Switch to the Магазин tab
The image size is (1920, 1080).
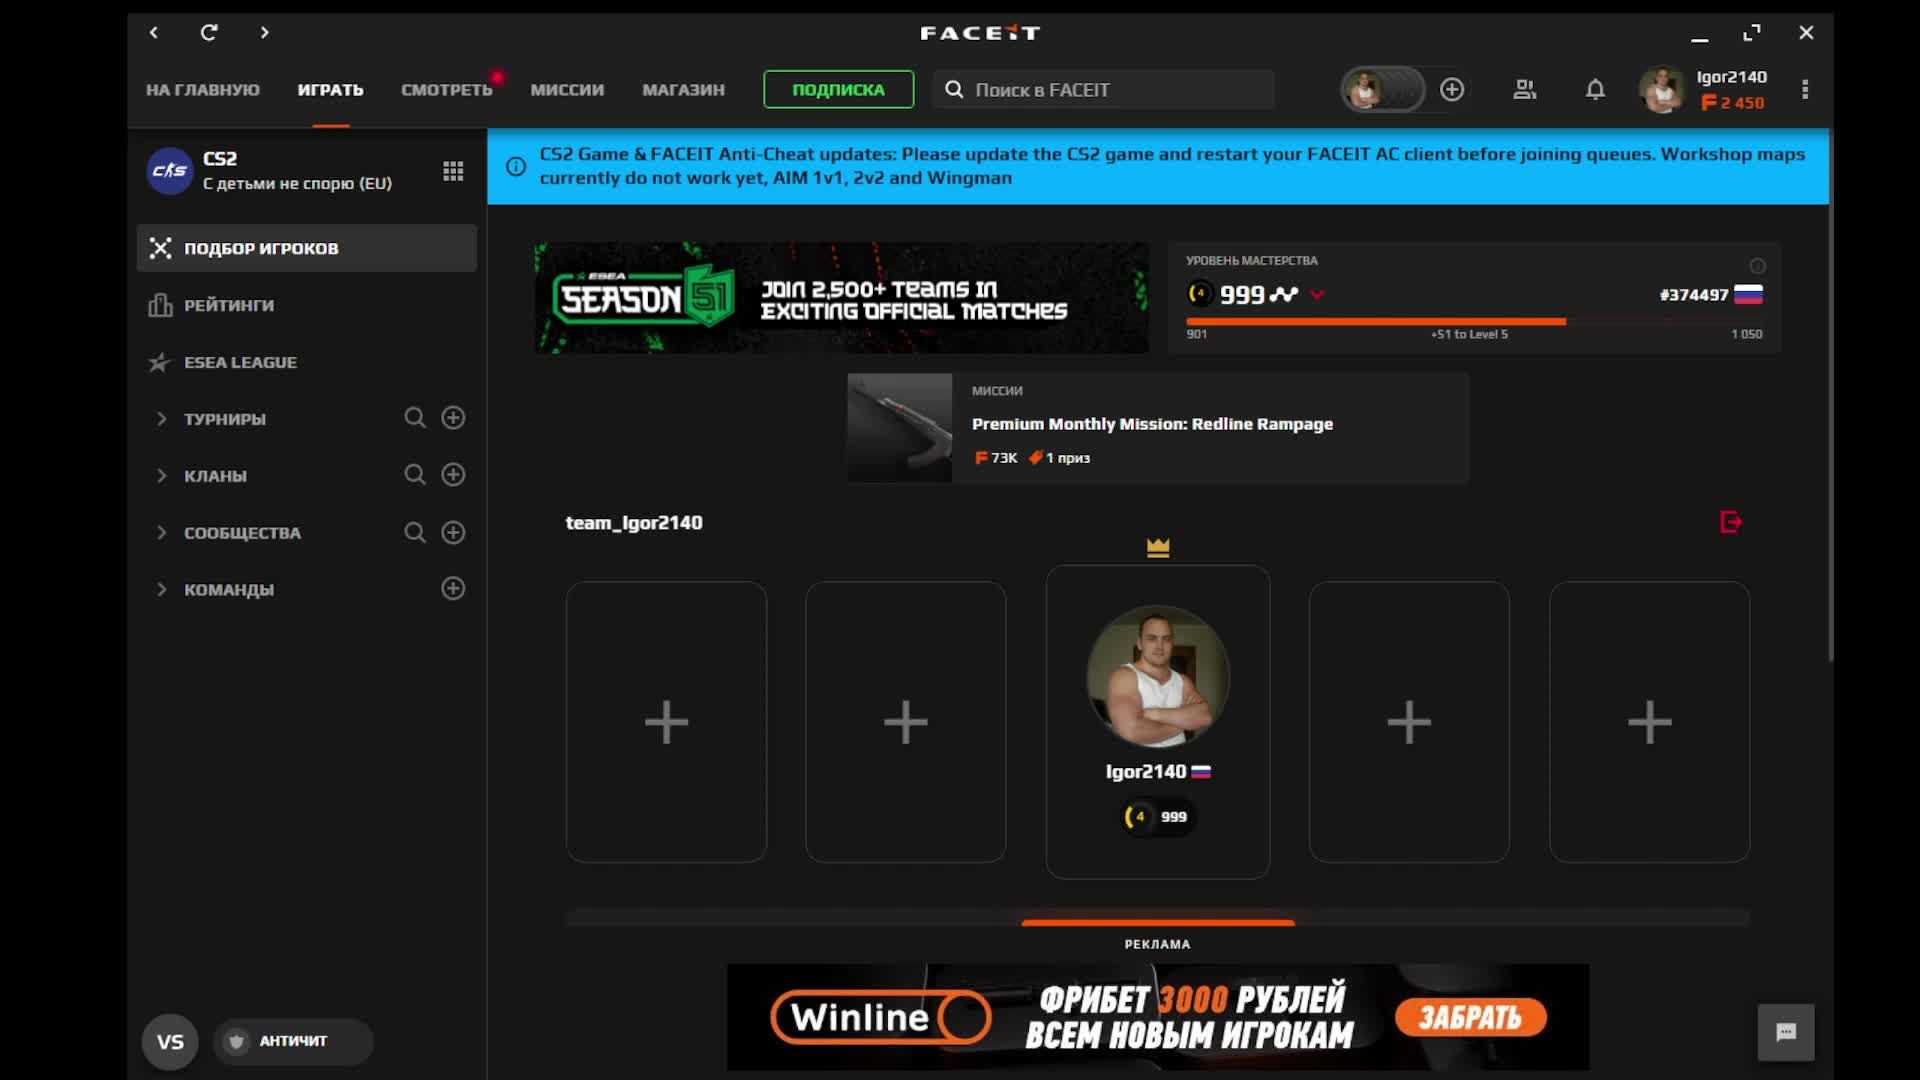tap(683, 90)
